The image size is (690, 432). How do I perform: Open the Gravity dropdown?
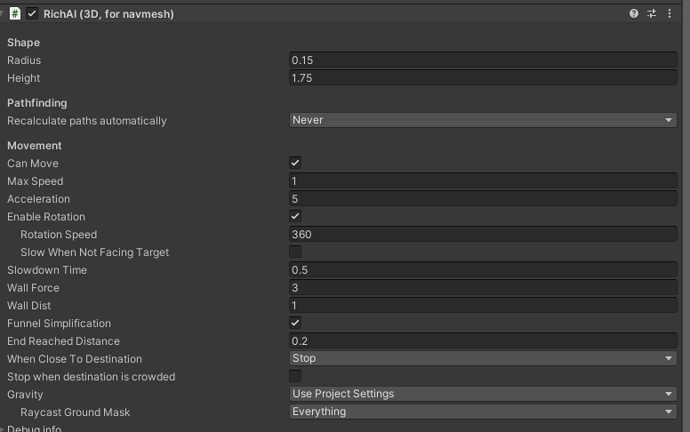pyautogui.click(x=483, y=394)
